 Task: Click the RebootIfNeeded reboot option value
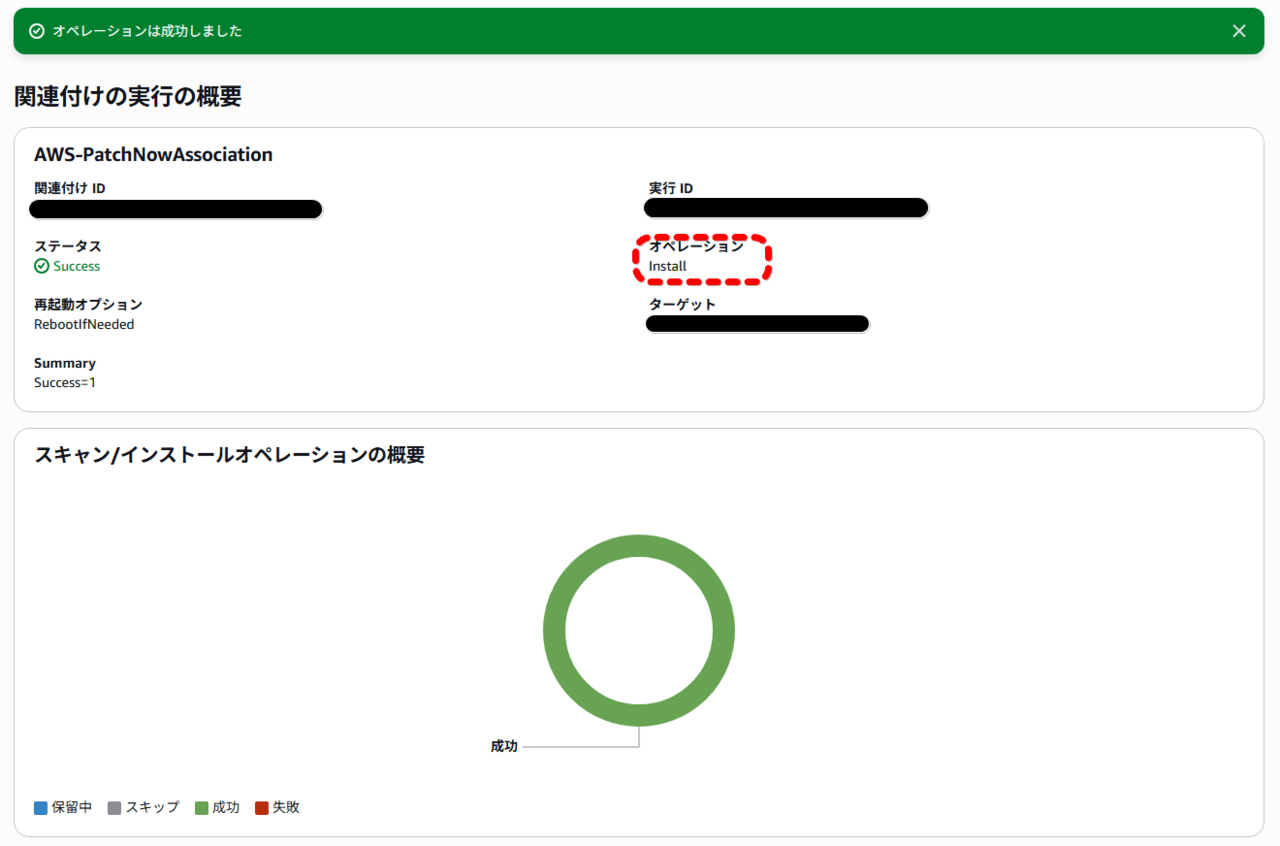click(84, 324)
